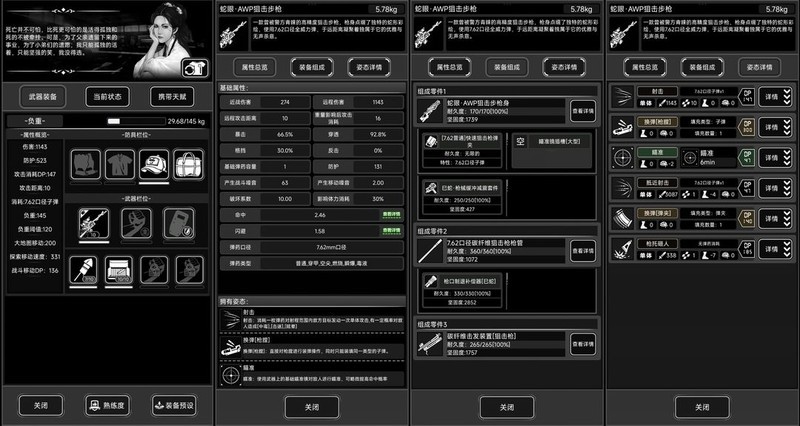This screenshot has width=800, height=426.
Task: Select the duffel bag armor slot
Action: click(188, 164)
